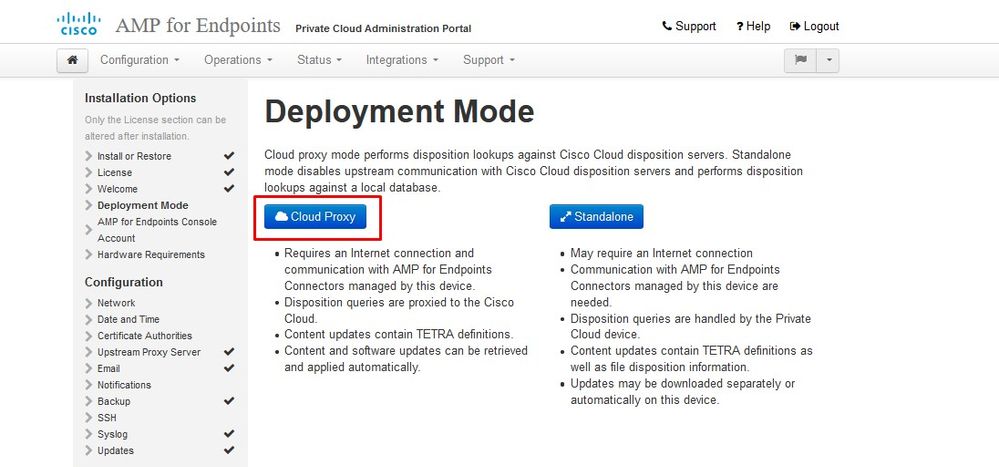The height and width of the screenshot is (467, 999).
Task: Open Date and Time section
Action: [x=128, y=320]
